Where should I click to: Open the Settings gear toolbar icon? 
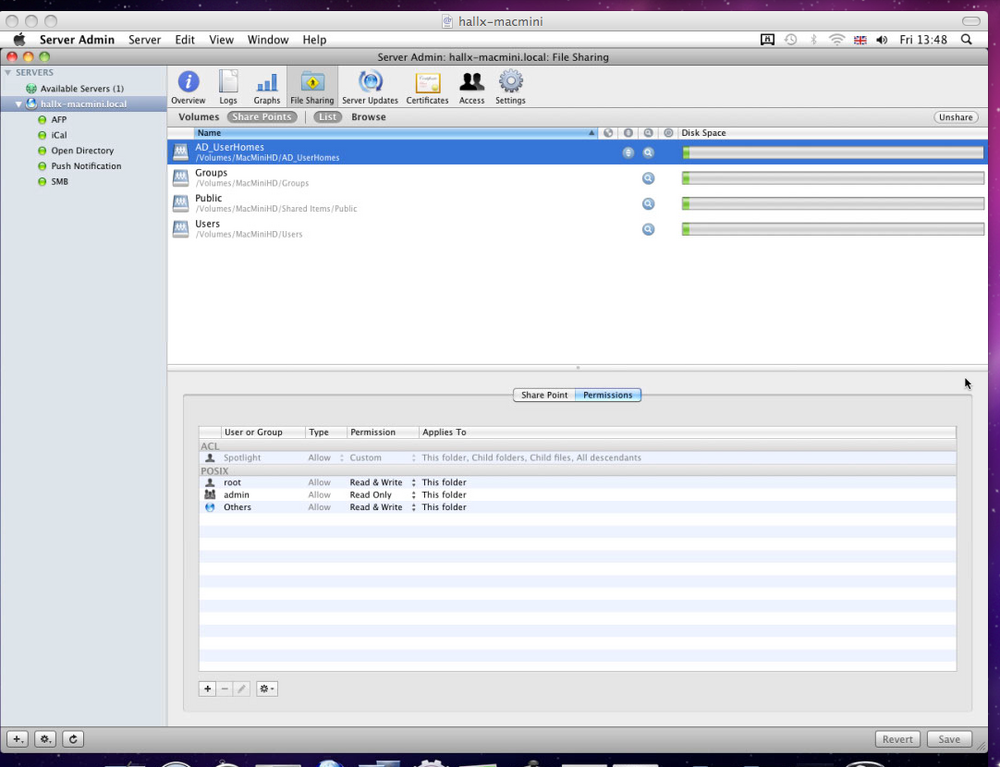[x=510, y=87]
